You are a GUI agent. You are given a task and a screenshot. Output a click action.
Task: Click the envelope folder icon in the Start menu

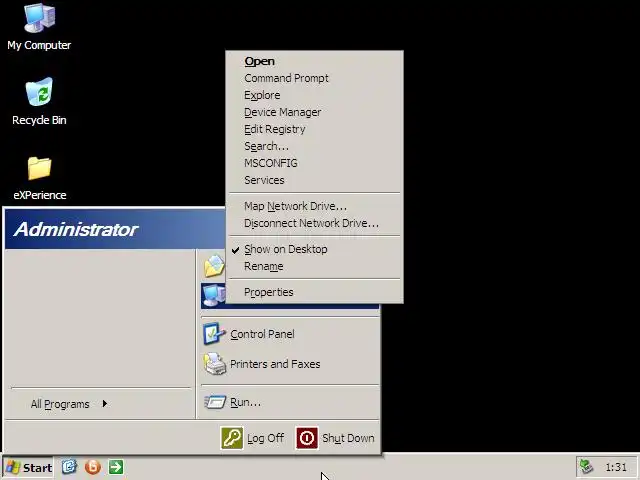pyautogui.click(x=214, y=266)
